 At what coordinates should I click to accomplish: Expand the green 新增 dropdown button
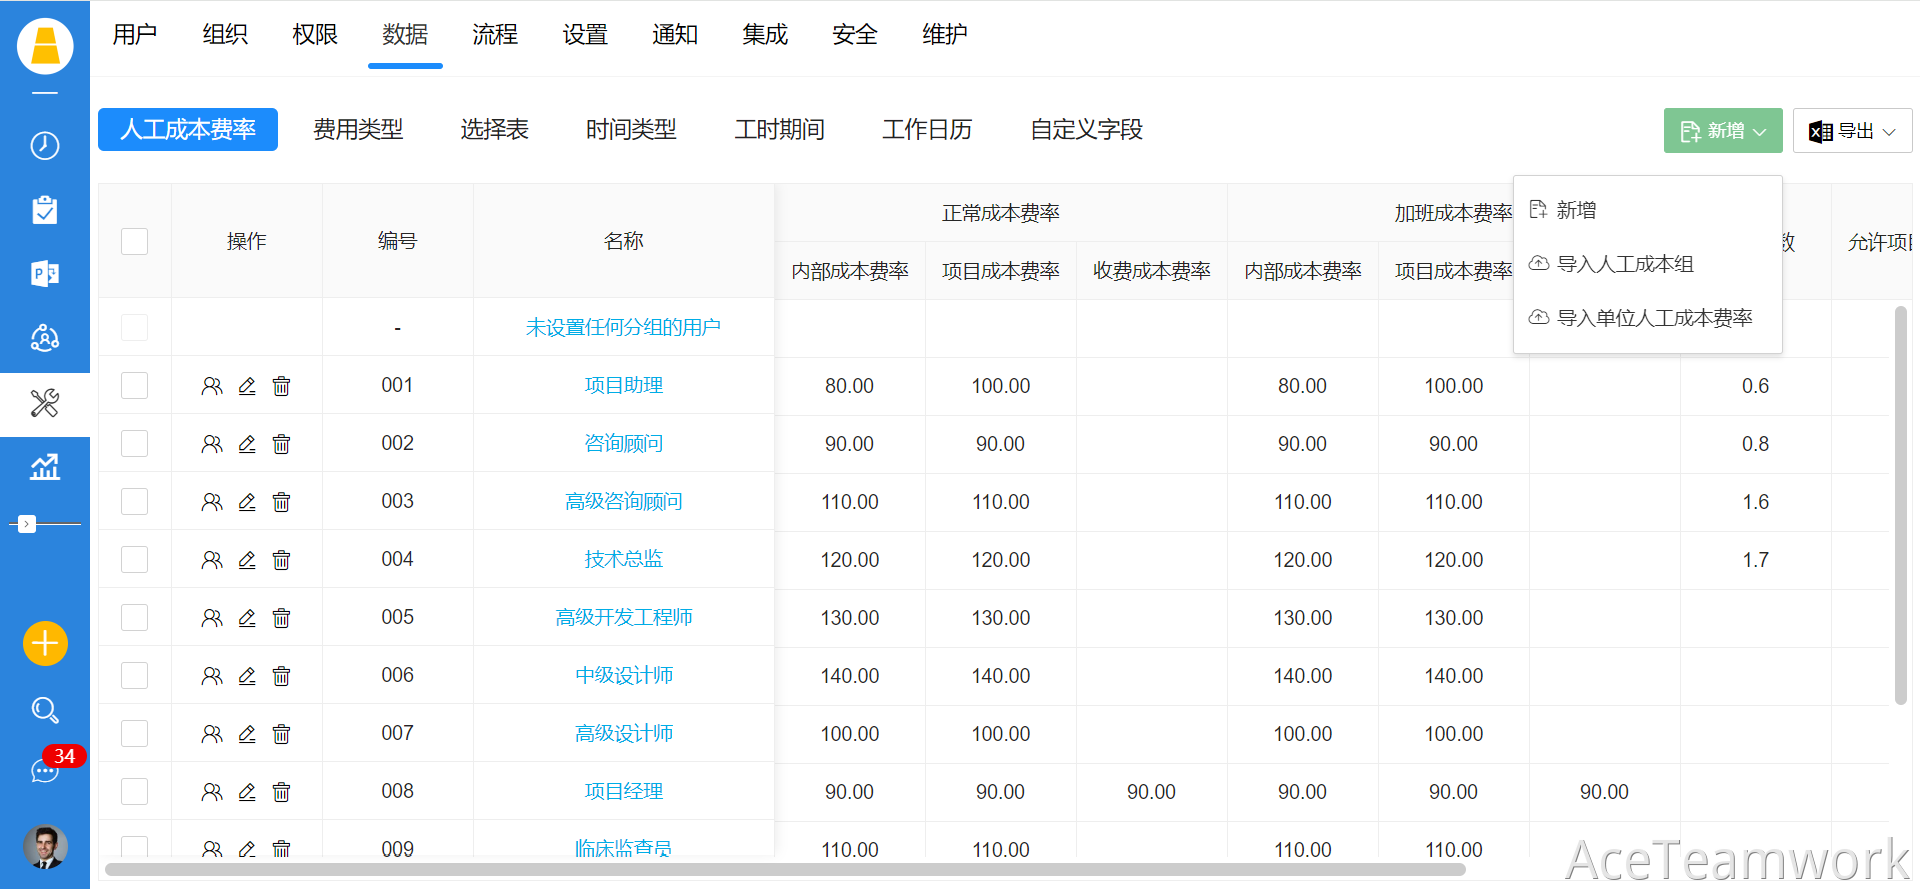[x=1722, y=131]
